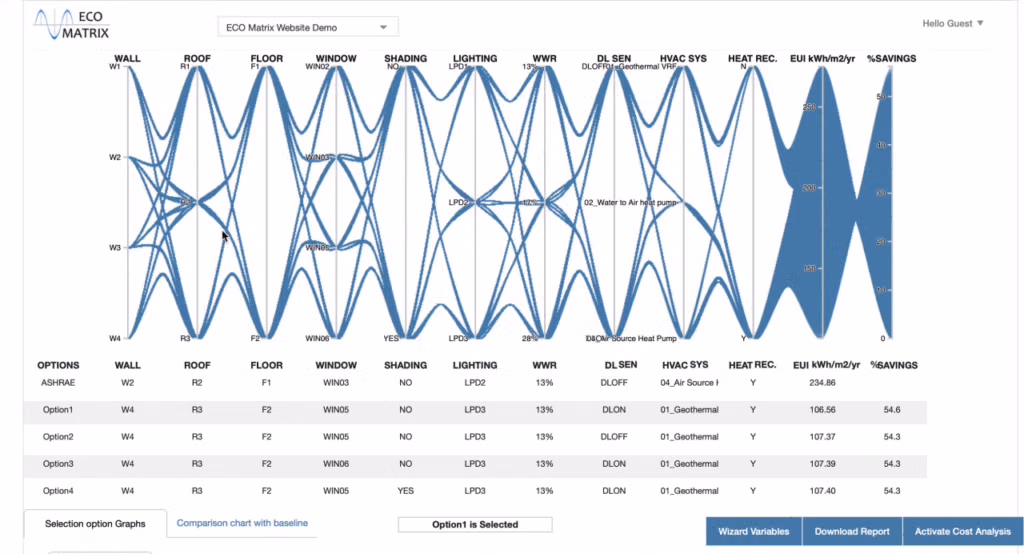Switch to Comparison chart with baseline tab
Viewport: 1024px width, 554px height.
pos(242,523)
